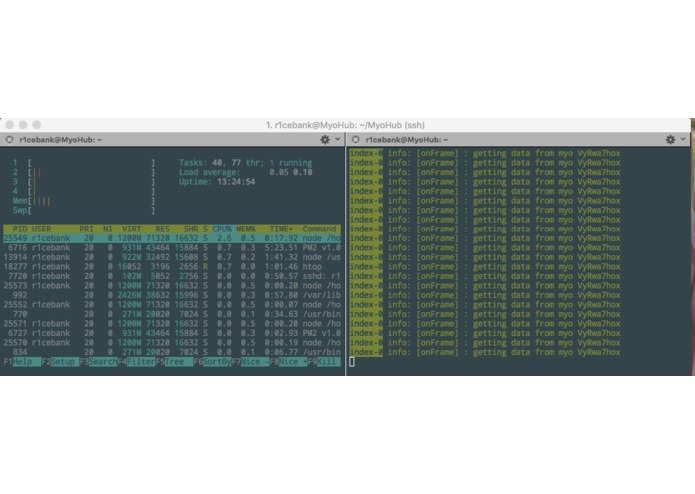Switch to F5 Tree view
This screenshot has width=695, height=494.
(174, 362)
